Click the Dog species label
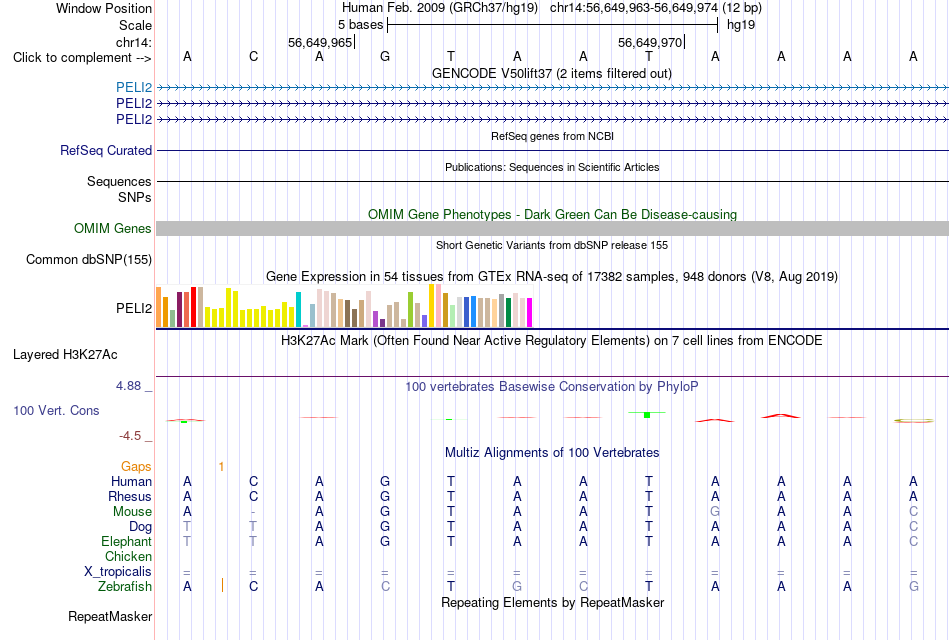Screen dimensions: 950x640 coord(140,527)
